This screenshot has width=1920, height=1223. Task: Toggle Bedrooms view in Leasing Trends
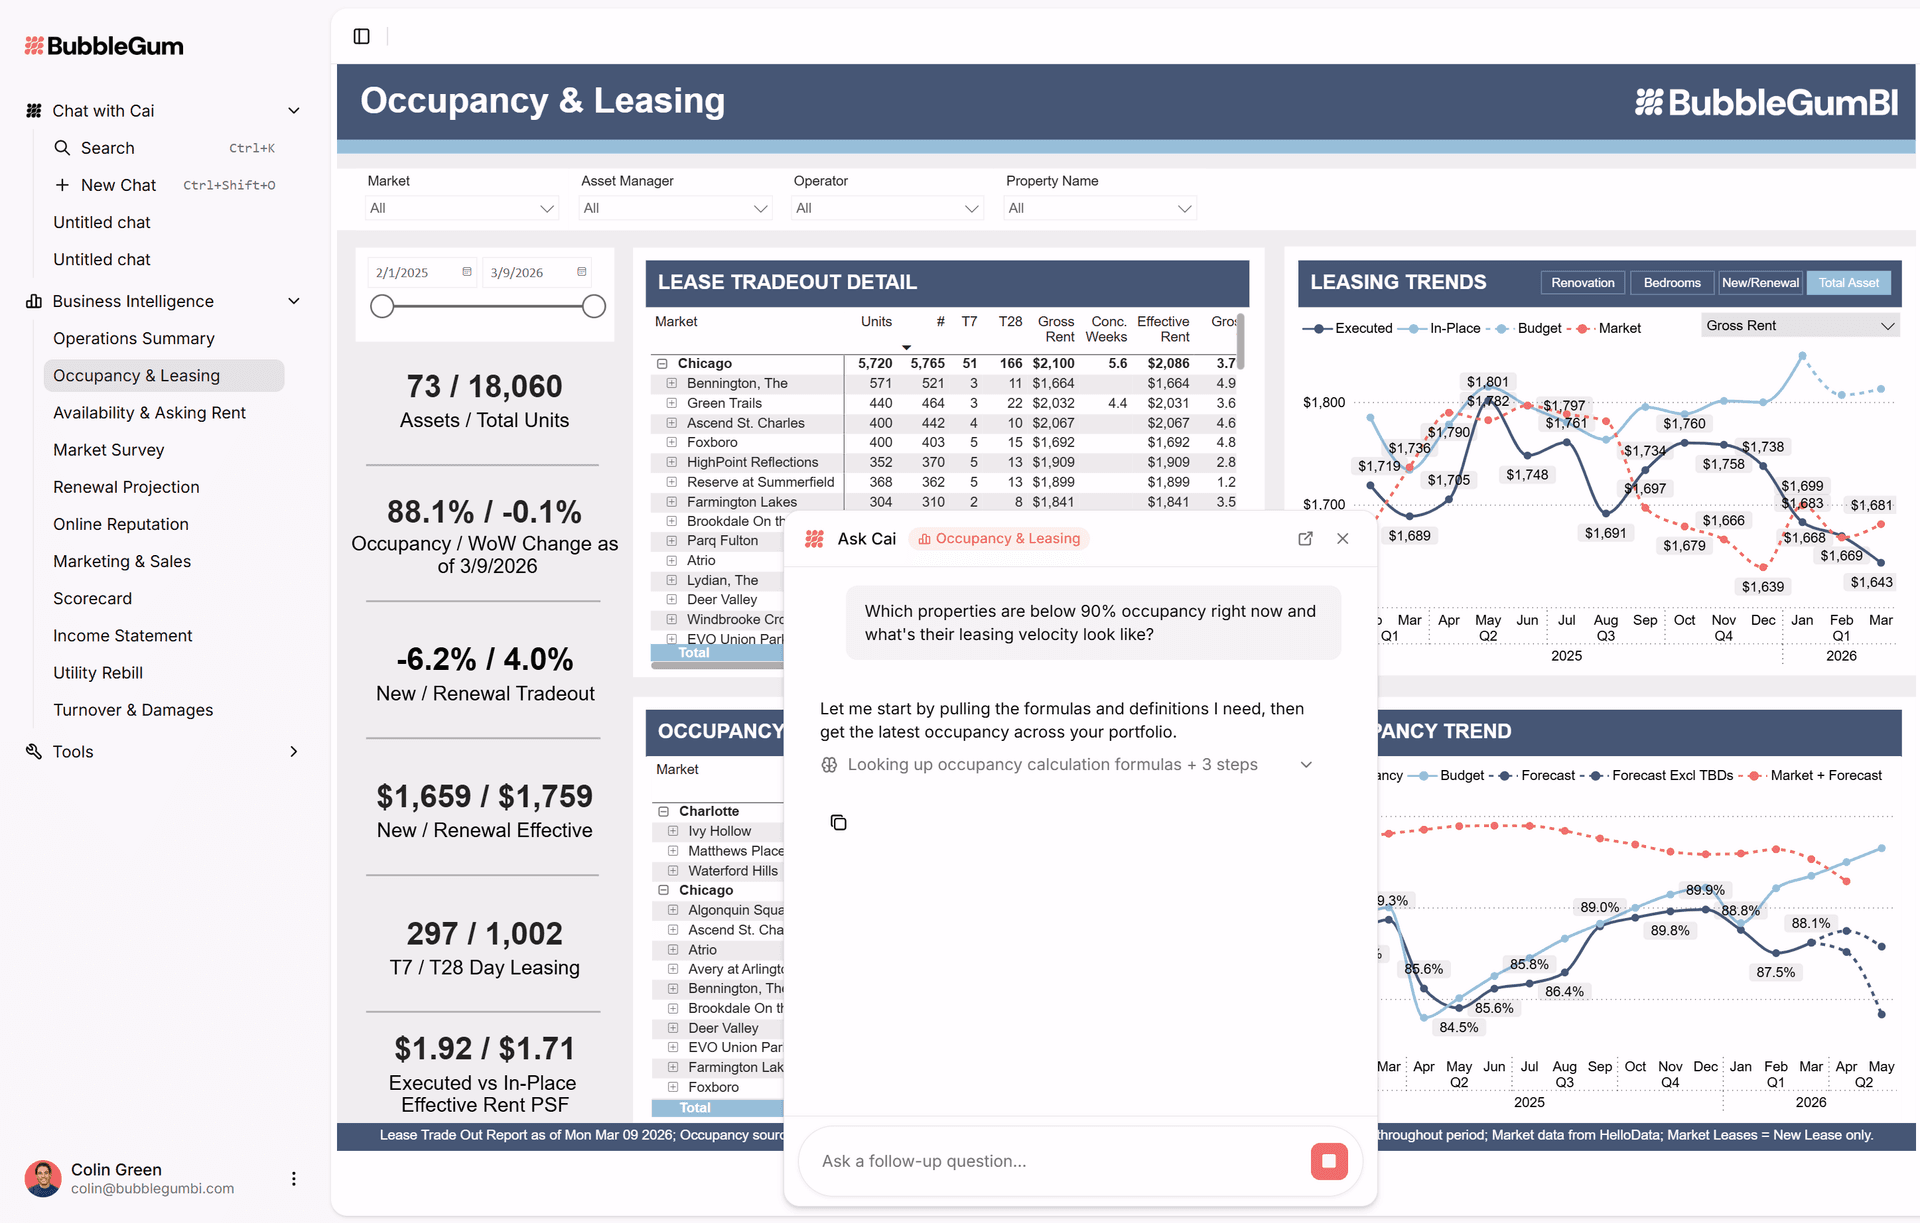click(x=1671, y=282)
